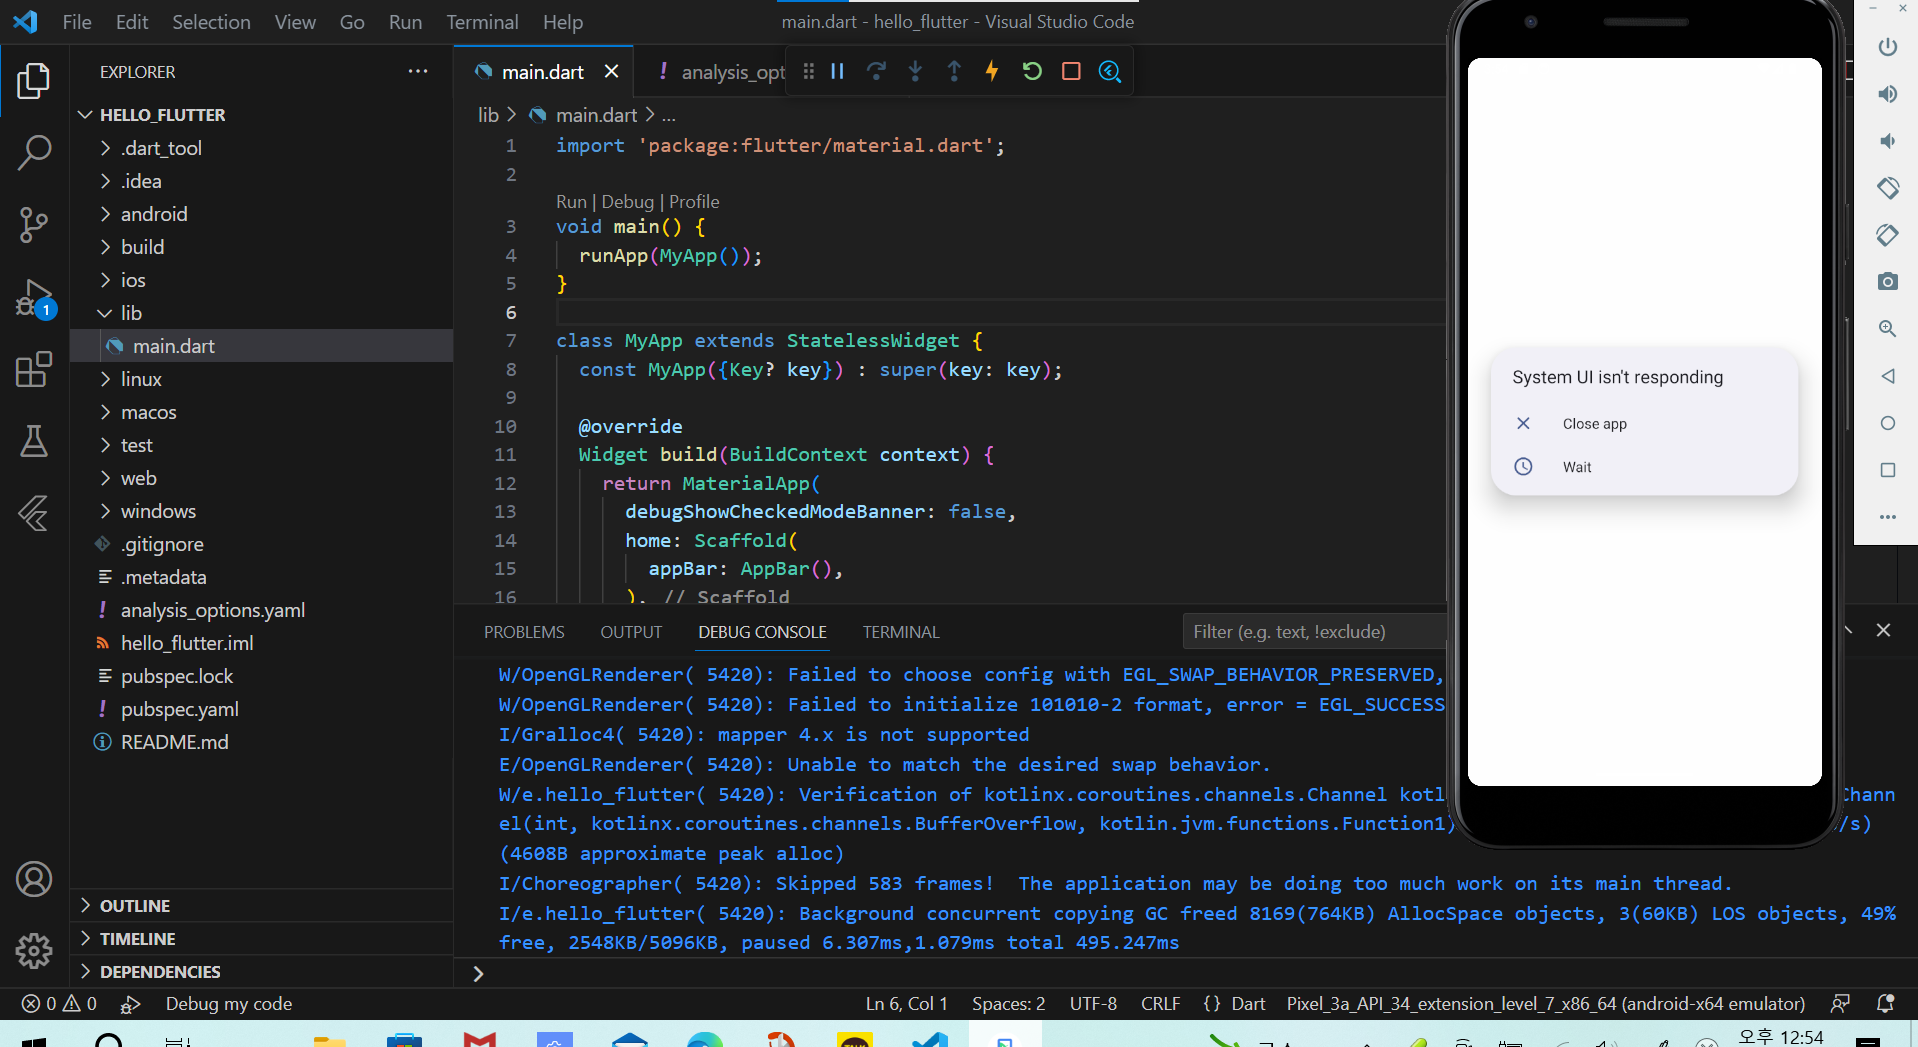1918x1047 pixels.
Task: Open the Explorer view in activity bar
Action: click(34, 81)
